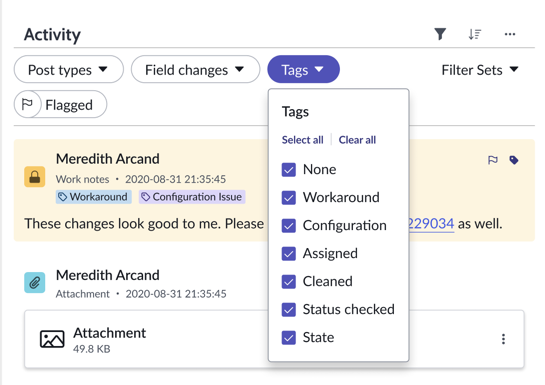Uncheck the None tag checkbox
Viewport: 545px width, 385px height.
[x=288, y=170]
